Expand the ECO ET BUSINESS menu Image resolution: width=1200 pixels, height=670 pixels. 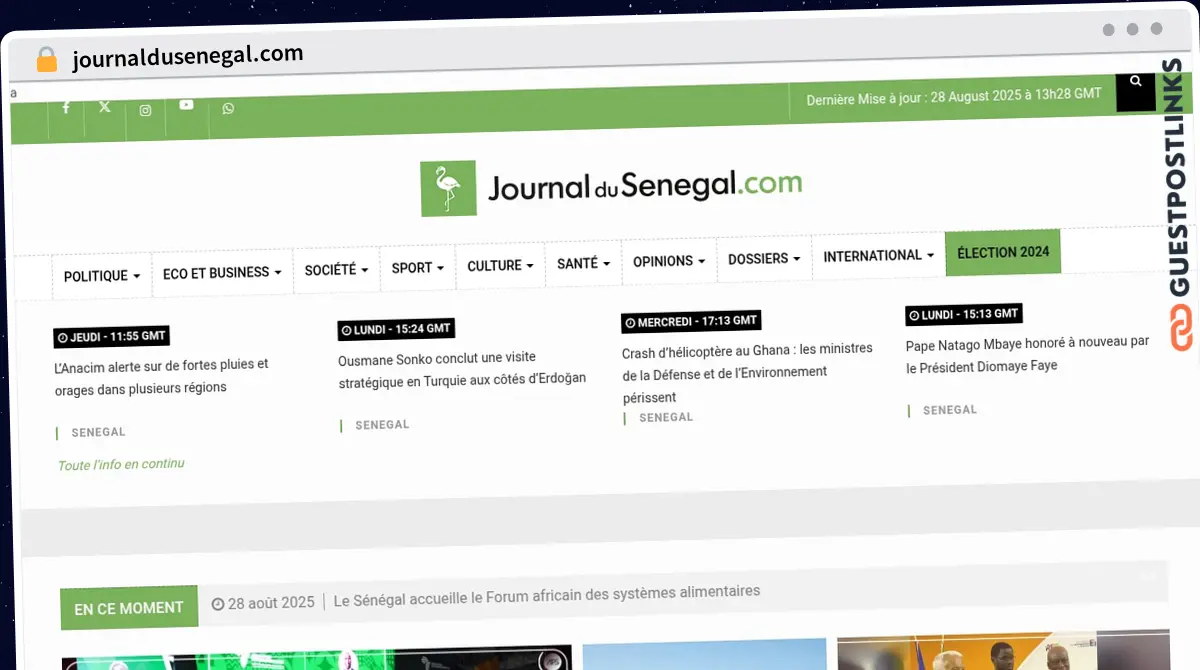point(222,272)
